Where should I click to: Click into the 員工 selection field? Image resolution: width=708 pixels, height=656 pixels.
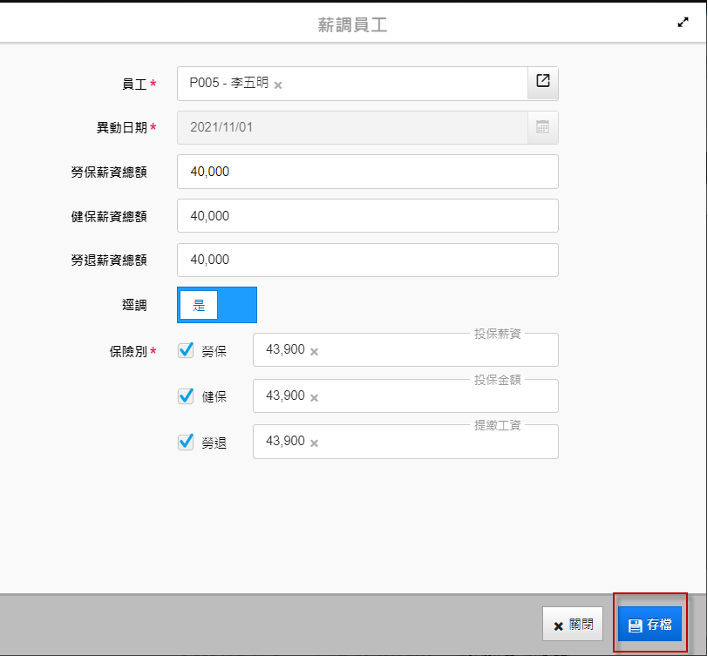[400, 84]
